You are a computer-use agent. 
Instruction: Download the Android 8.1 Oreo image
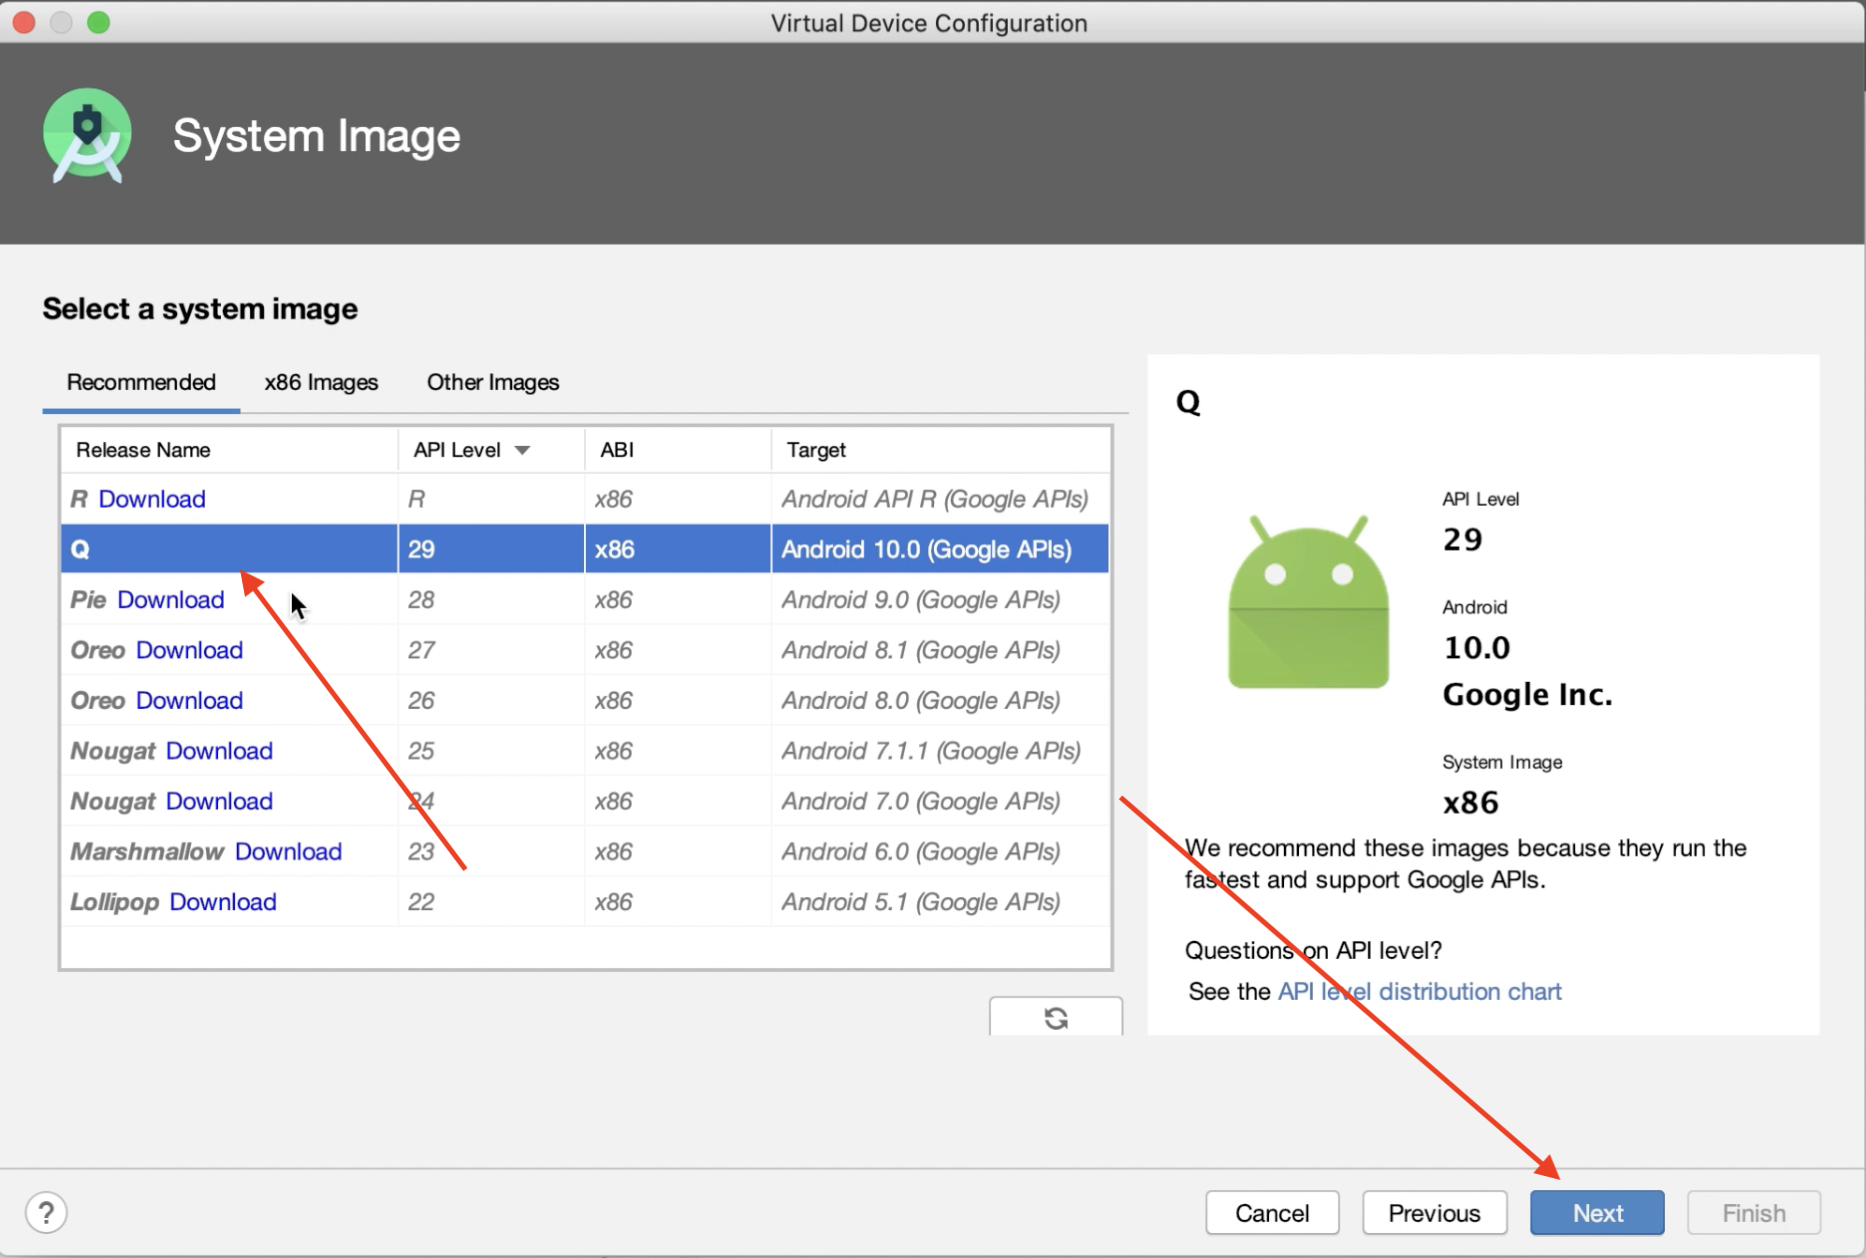[189, 649]
